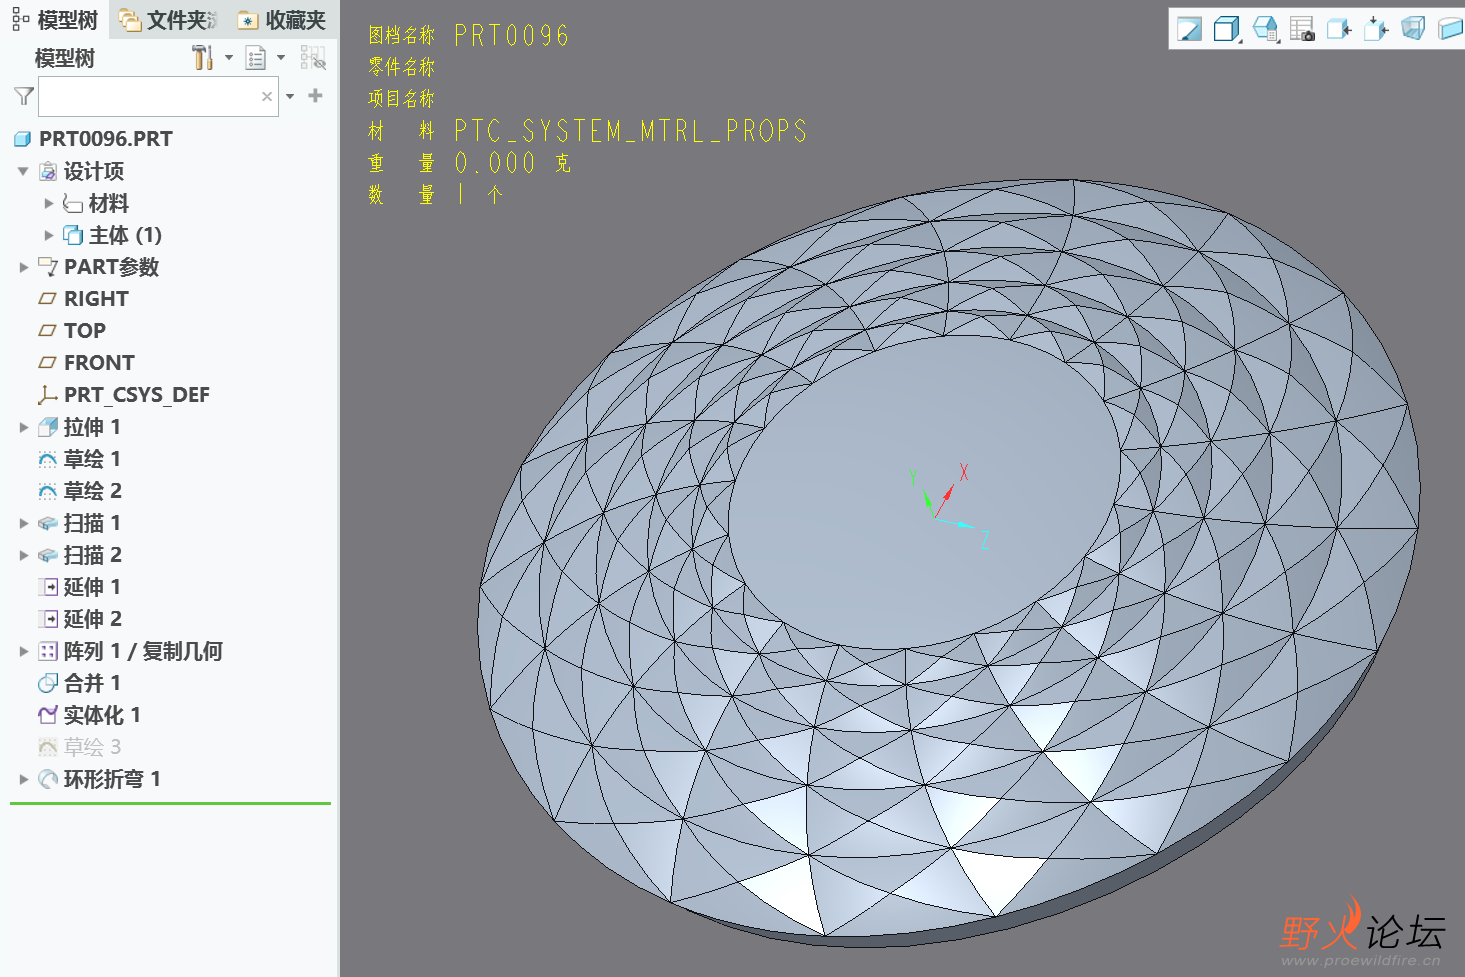Open the tree display options dropdown arrow
The width and height of the screenshot is (1465, 977).
coord(281,58)
